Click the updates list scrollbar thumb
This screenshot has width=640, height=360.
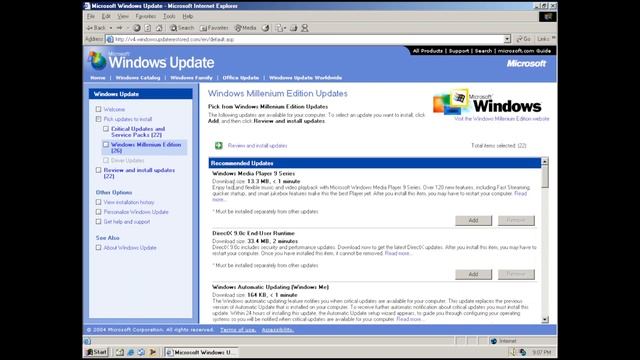(544, 177)
